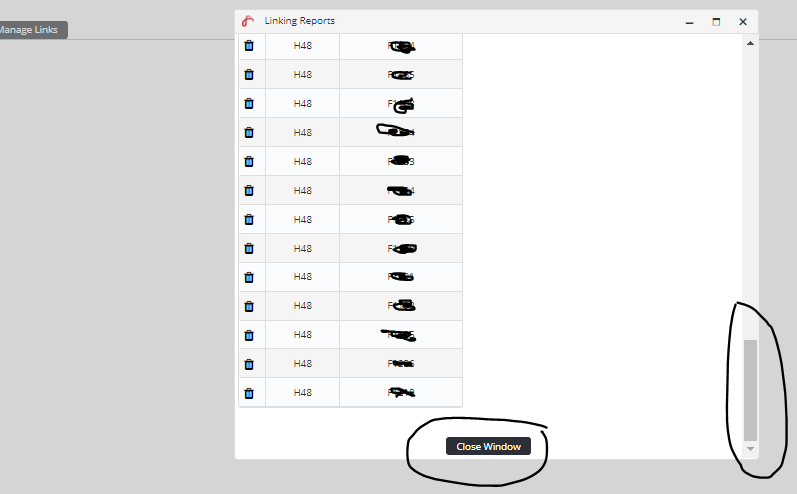Click the trash icon in the first visible row
Viewport: 797px width, 494px height.
coord(249,46)
